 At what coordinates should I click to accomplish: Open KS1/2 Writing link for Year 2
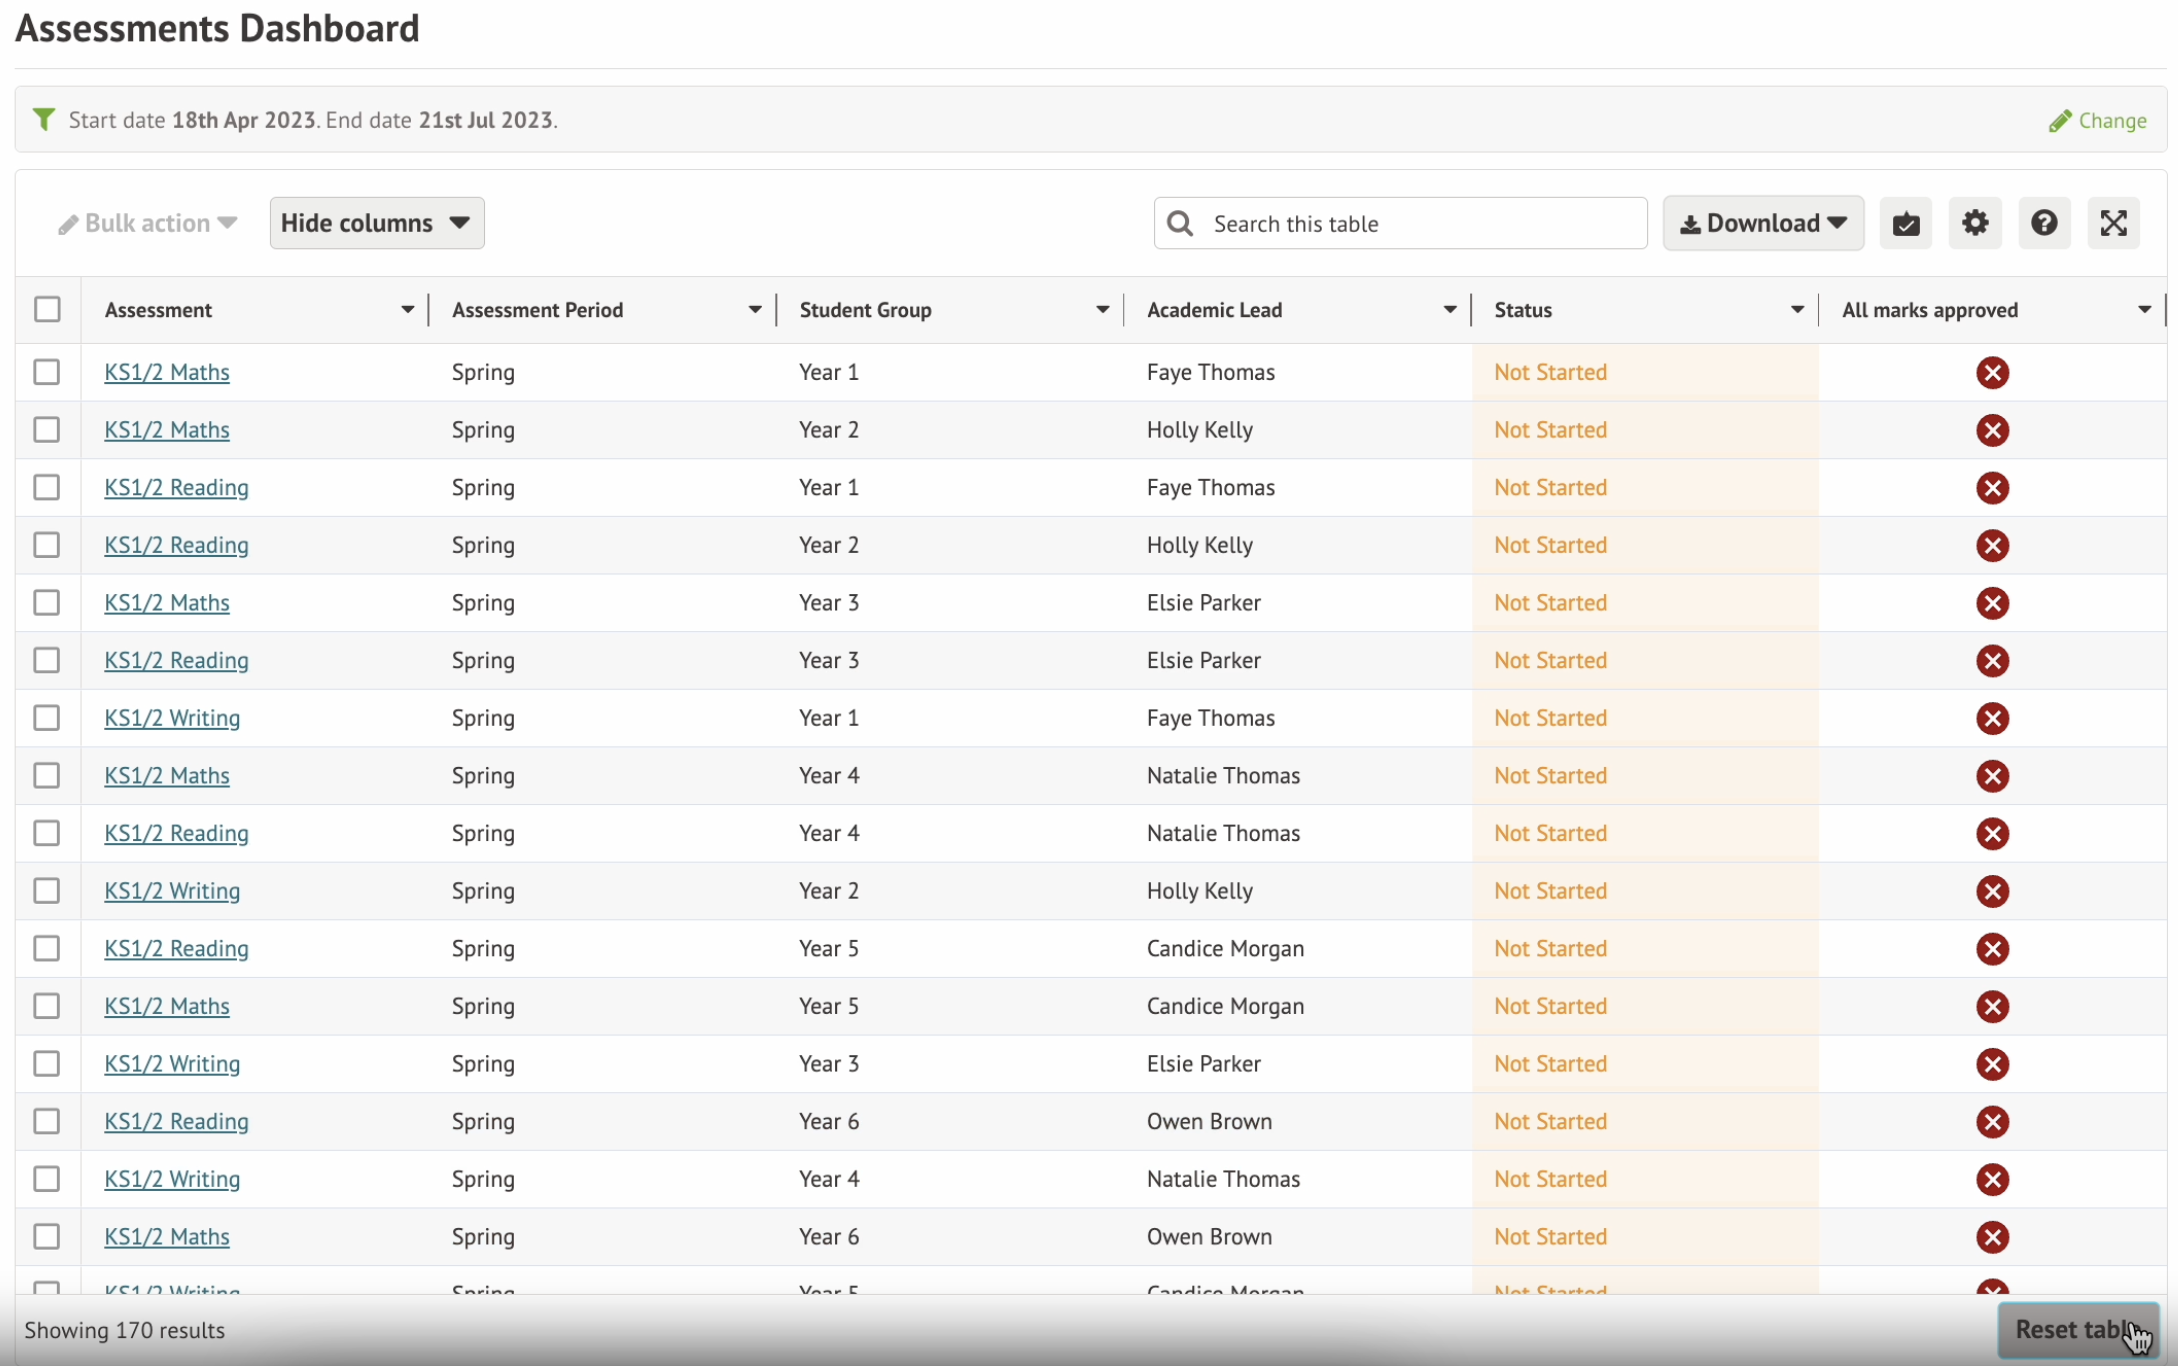click(172, 891)
